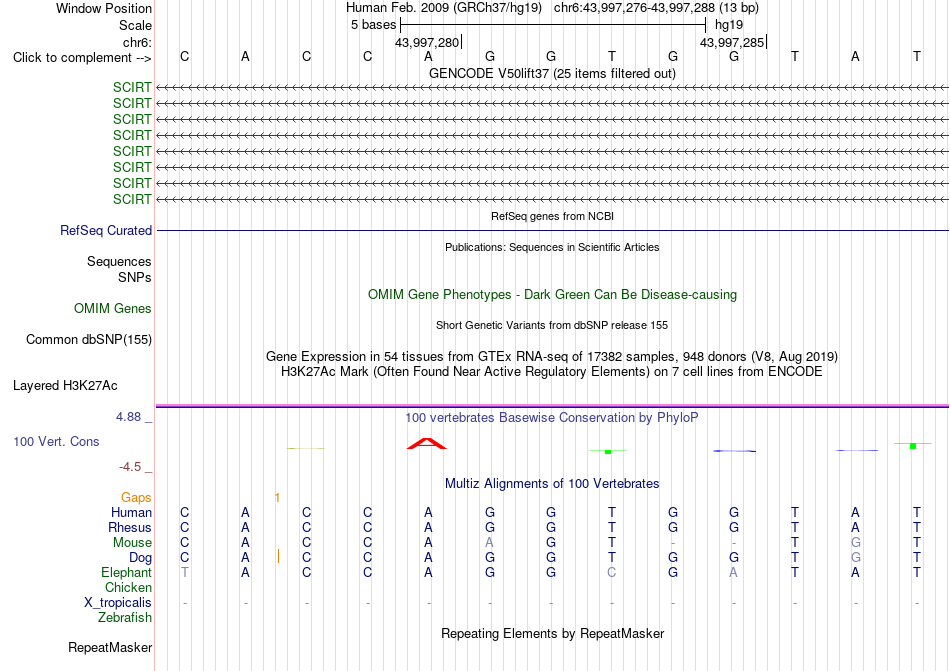Viewport: 950px width, 671px height.
Task: Open the OMIM Gene Phenotypes track title
Action: pyautogui.click(x=553, y=294)
